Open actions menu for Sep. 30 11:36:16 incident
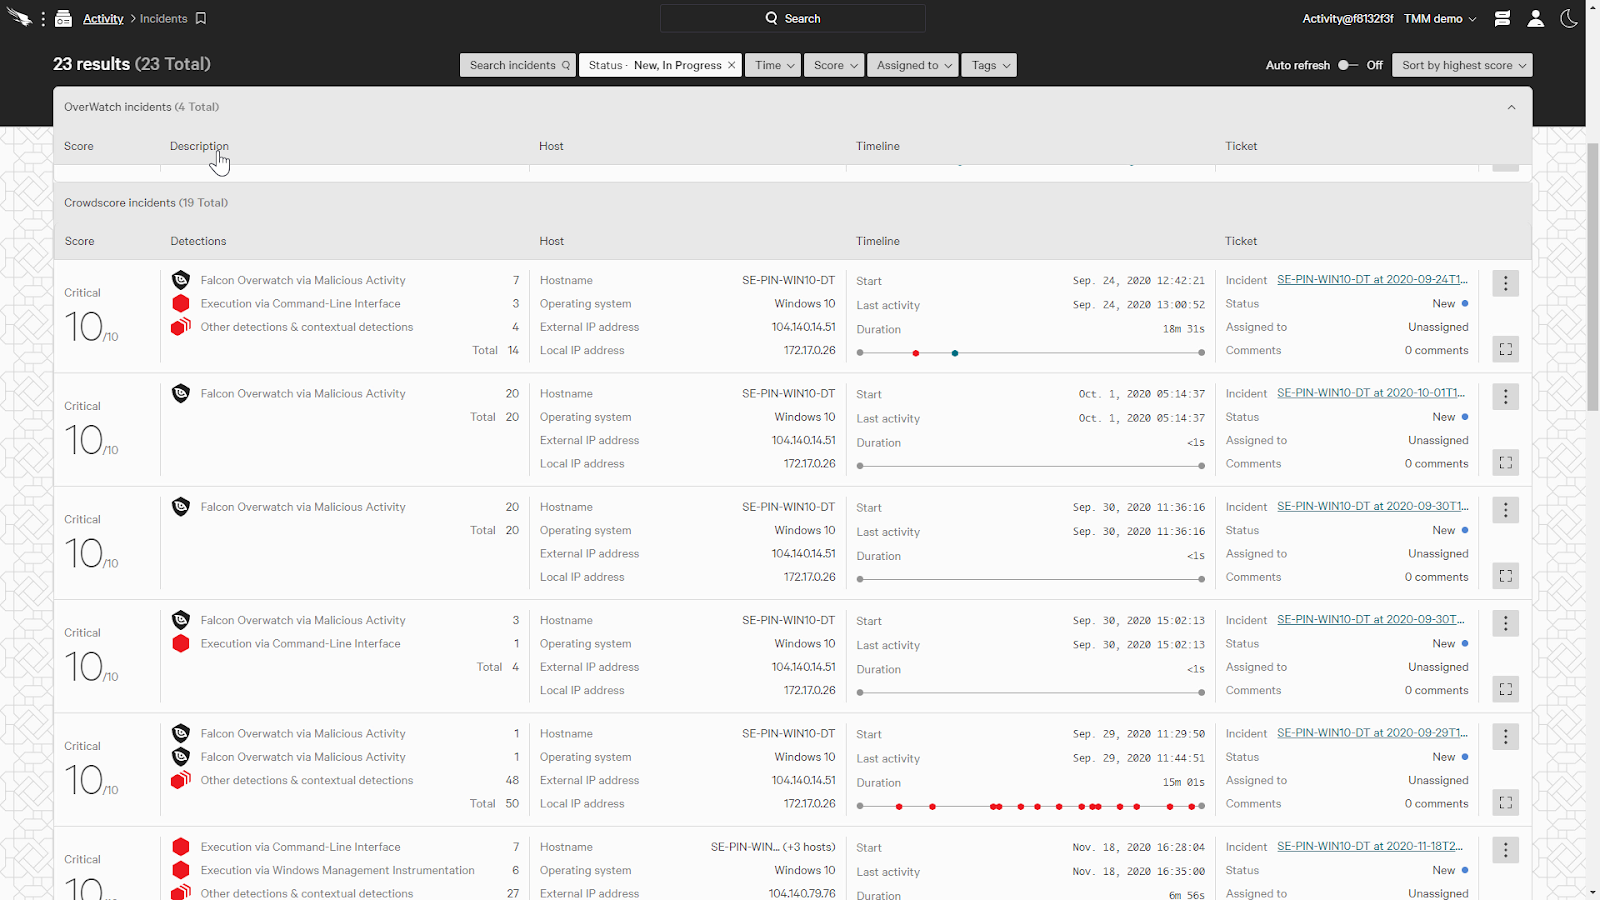 point(1506,510)
